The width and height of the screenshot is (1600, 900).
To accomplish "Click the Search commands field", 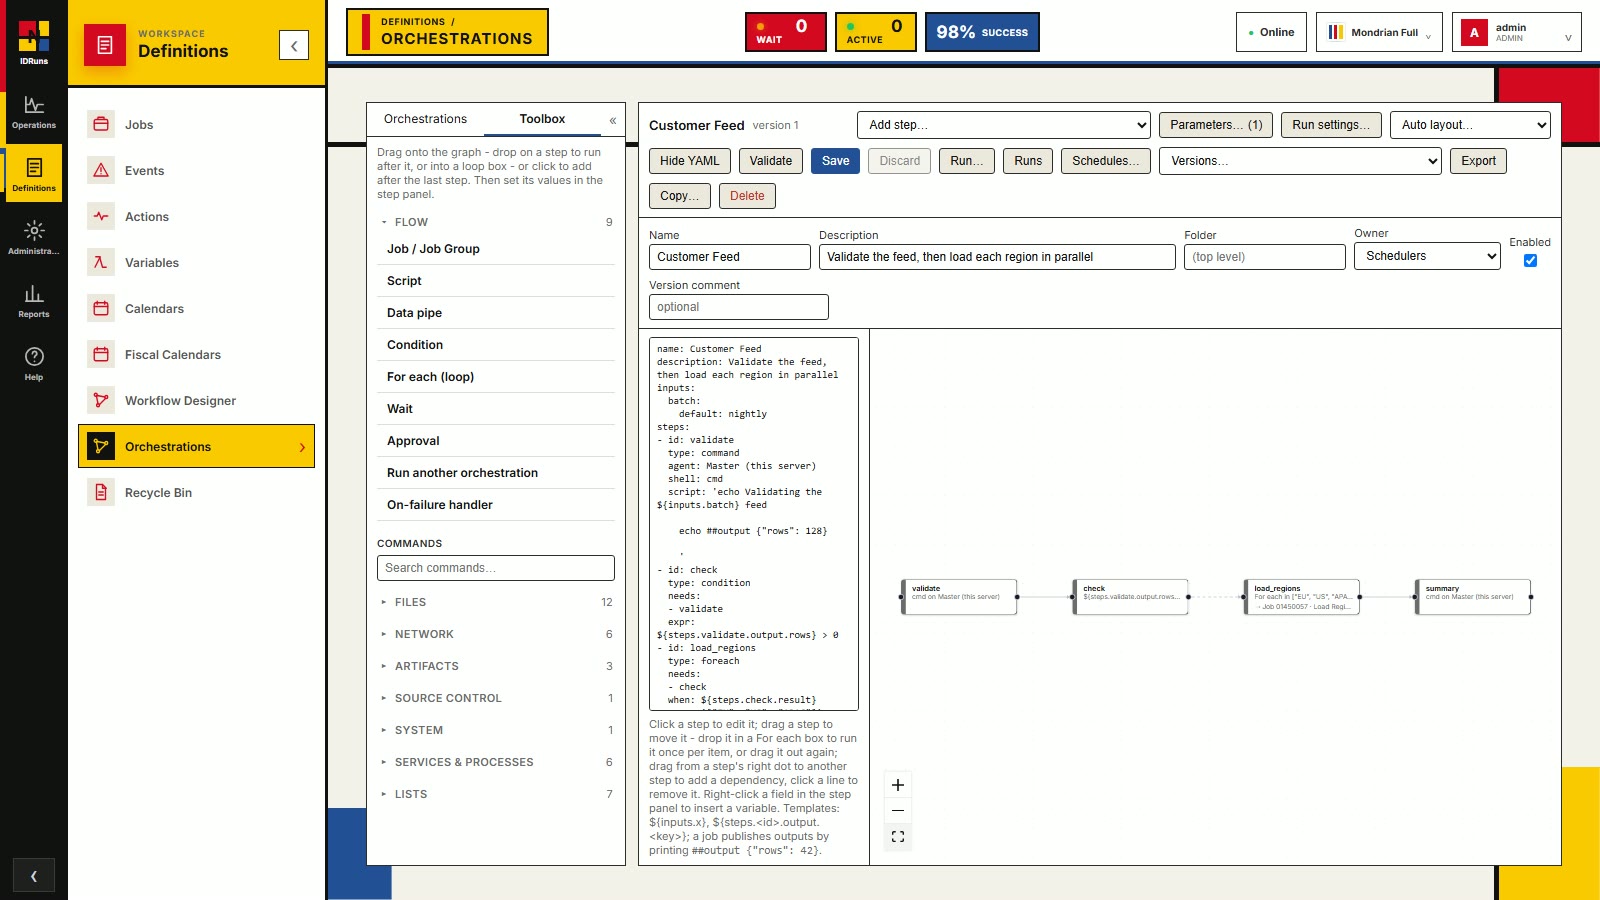I will (x=496, y=568).
